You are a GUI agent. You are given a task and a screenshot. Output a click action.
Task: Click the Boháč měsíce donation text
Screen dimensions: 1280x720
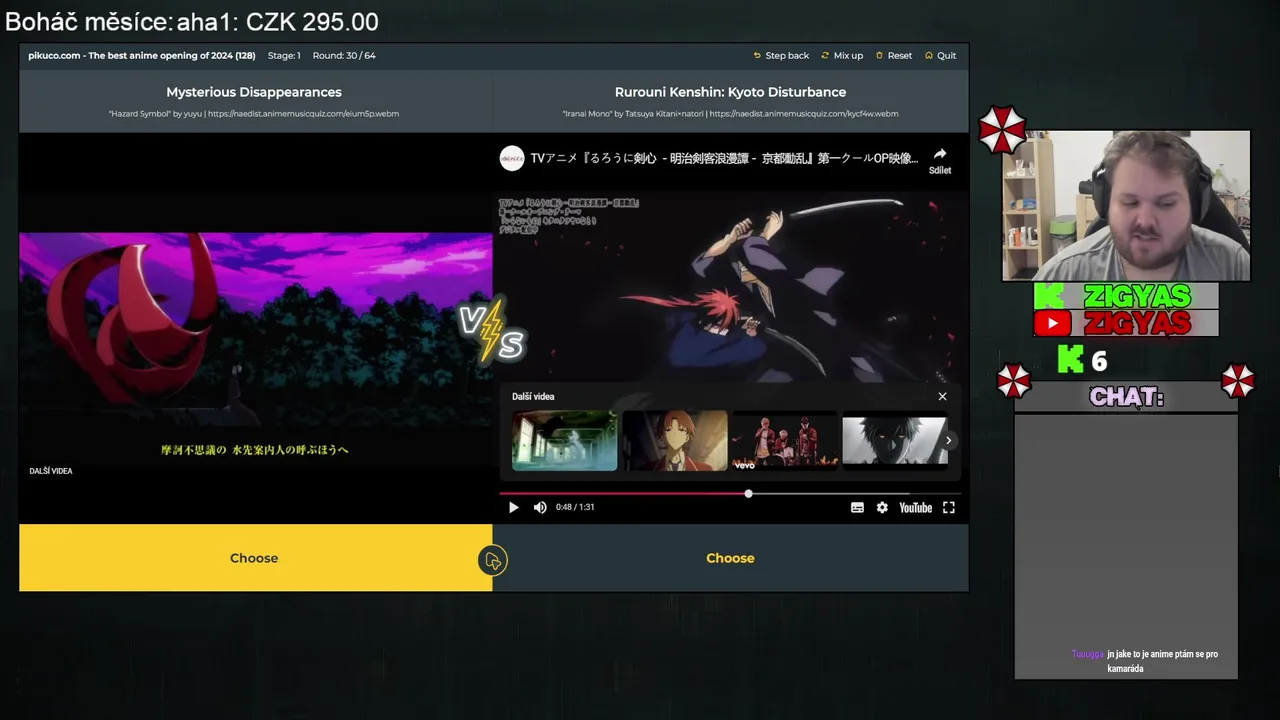coord(192,21)
